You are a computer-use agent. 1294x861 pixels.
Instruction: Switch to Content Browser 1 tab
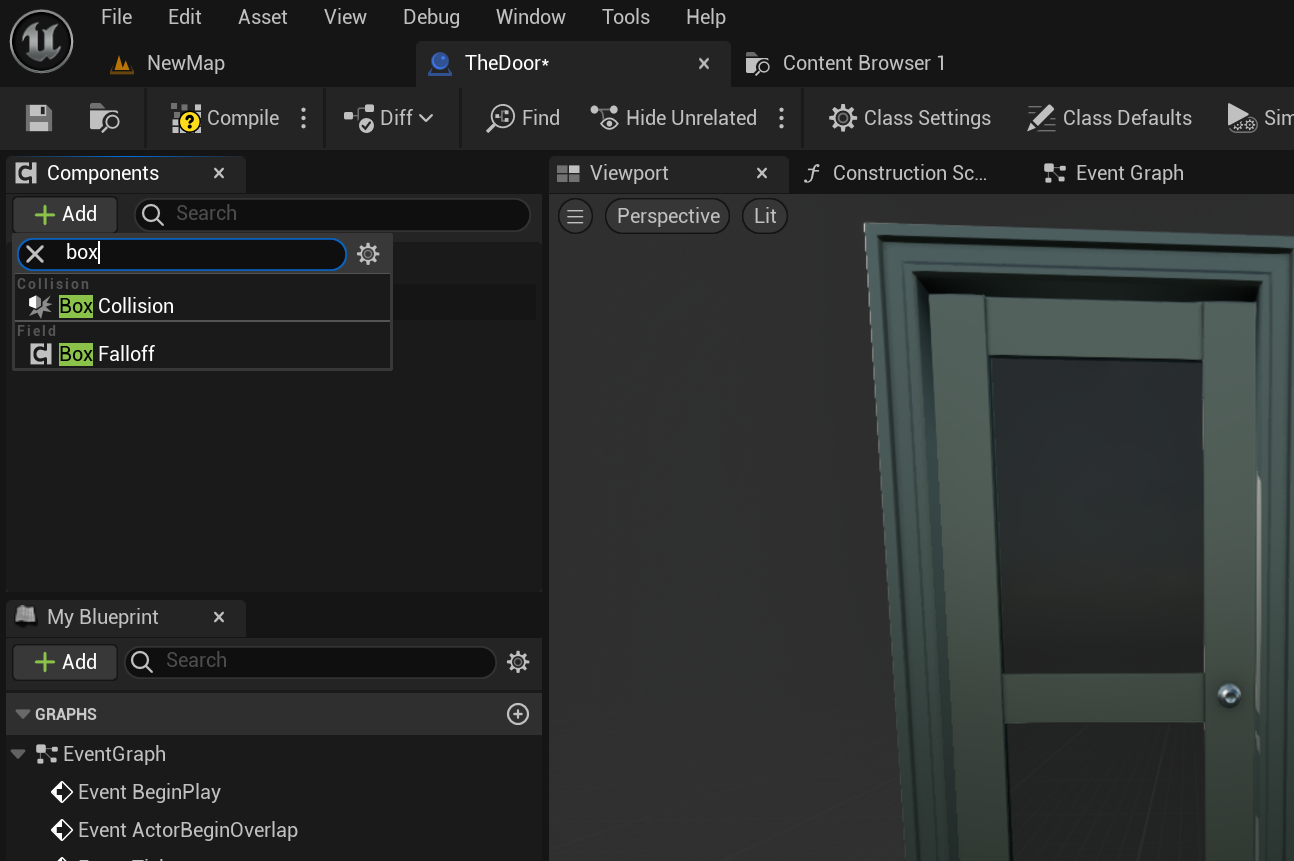point(845,63)
